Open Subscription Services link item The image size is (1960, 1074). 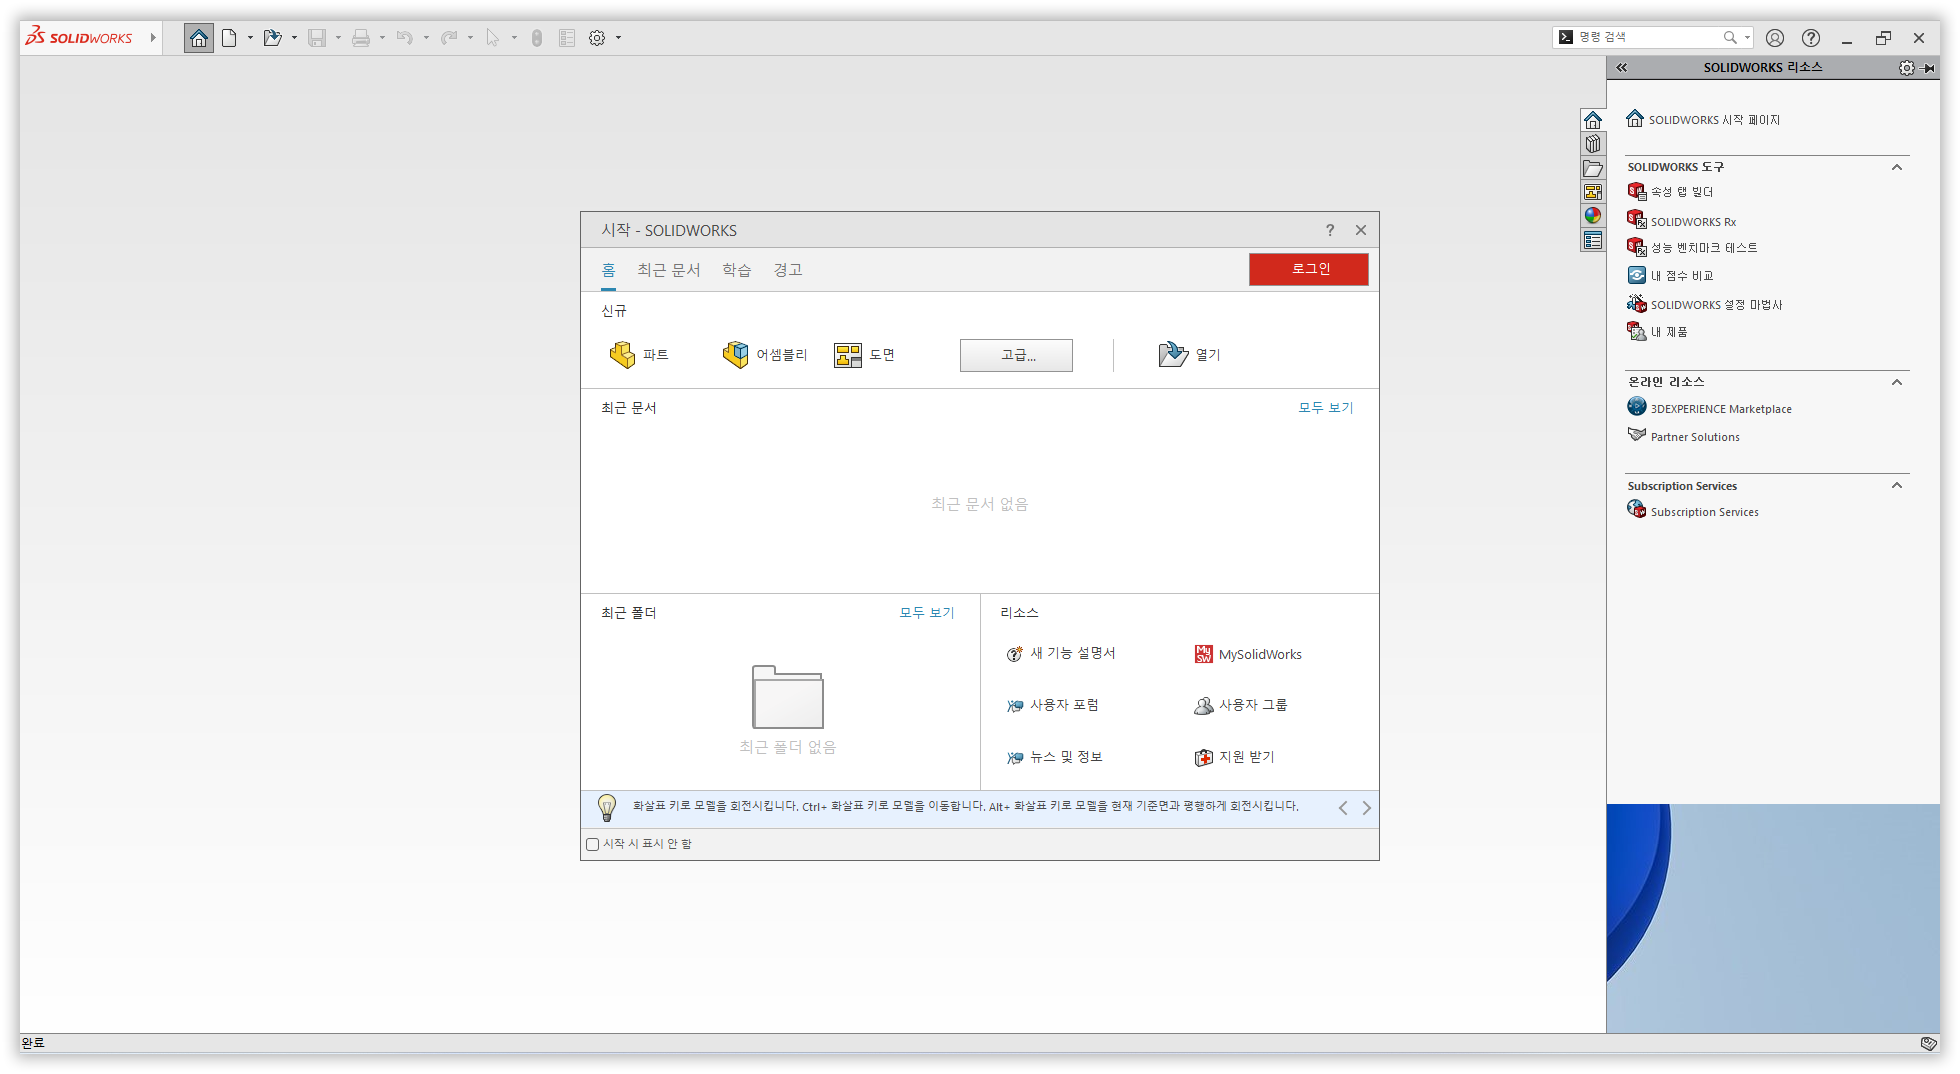(x=1693, y=511)
